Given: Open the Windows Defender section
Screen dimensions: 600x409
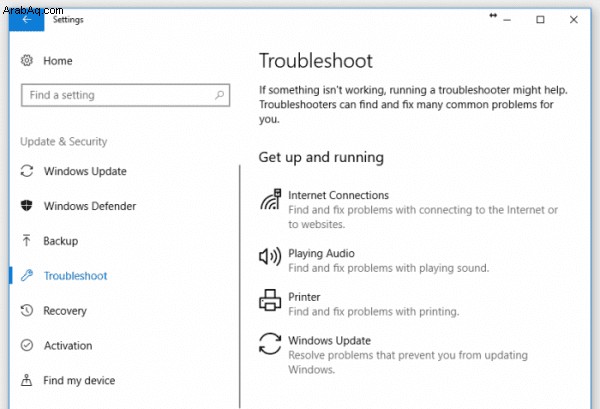Looking at the screenshot, I should (x=90, y=206).
